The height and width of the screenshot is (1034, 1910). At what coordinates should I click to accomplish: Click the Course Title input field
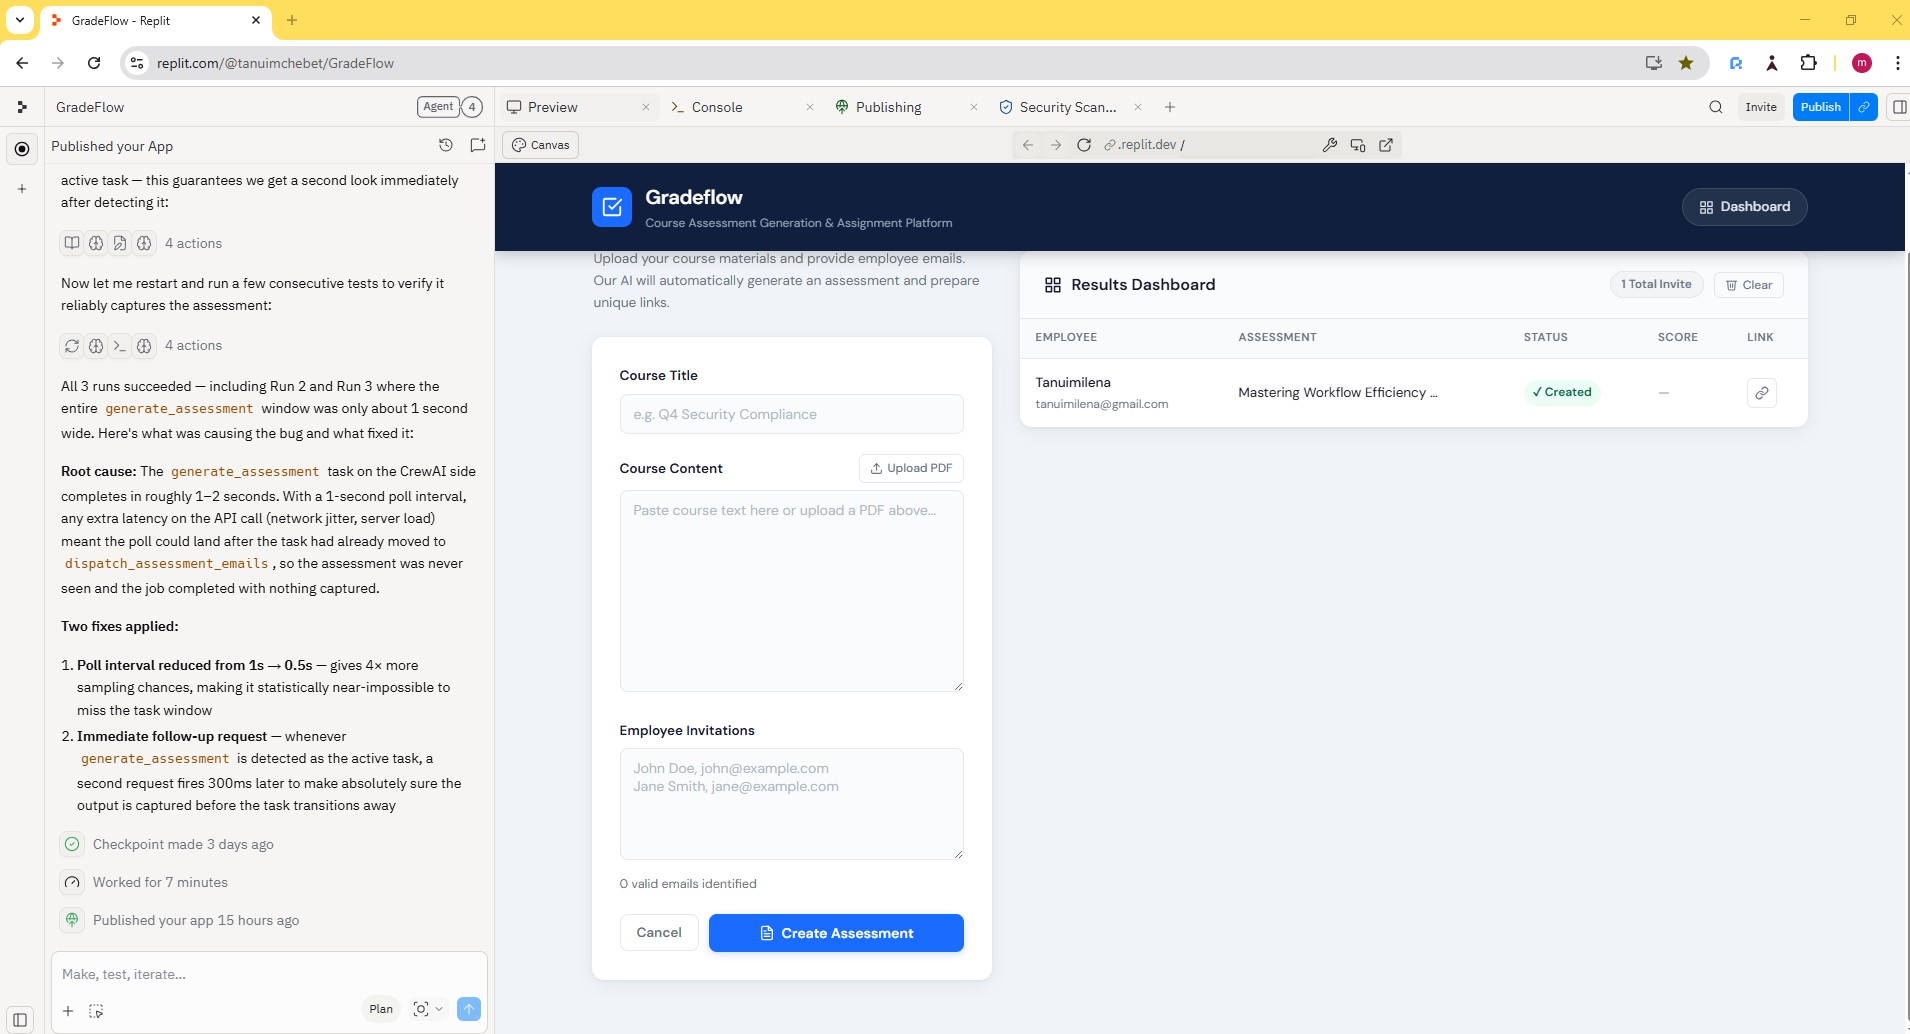(790, 413)
